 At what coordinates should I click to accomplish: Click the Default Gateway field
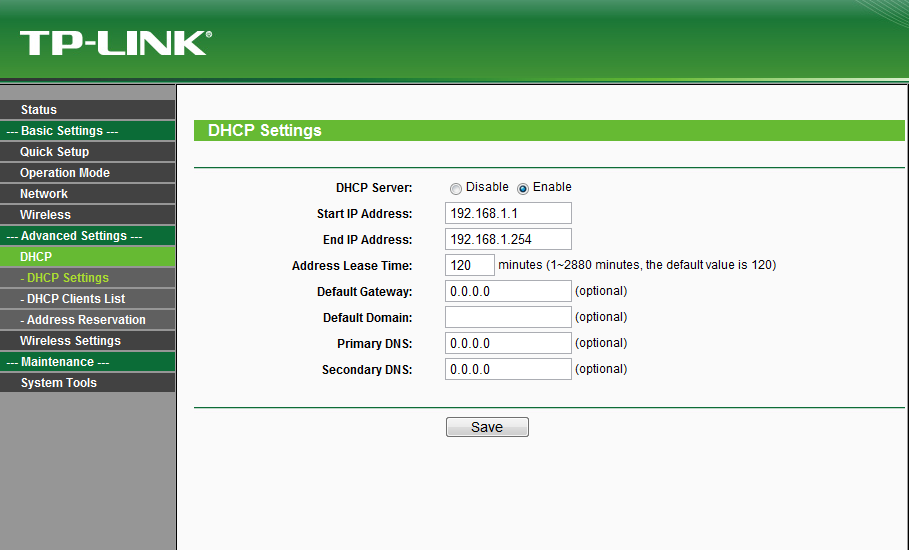(508, 291)
